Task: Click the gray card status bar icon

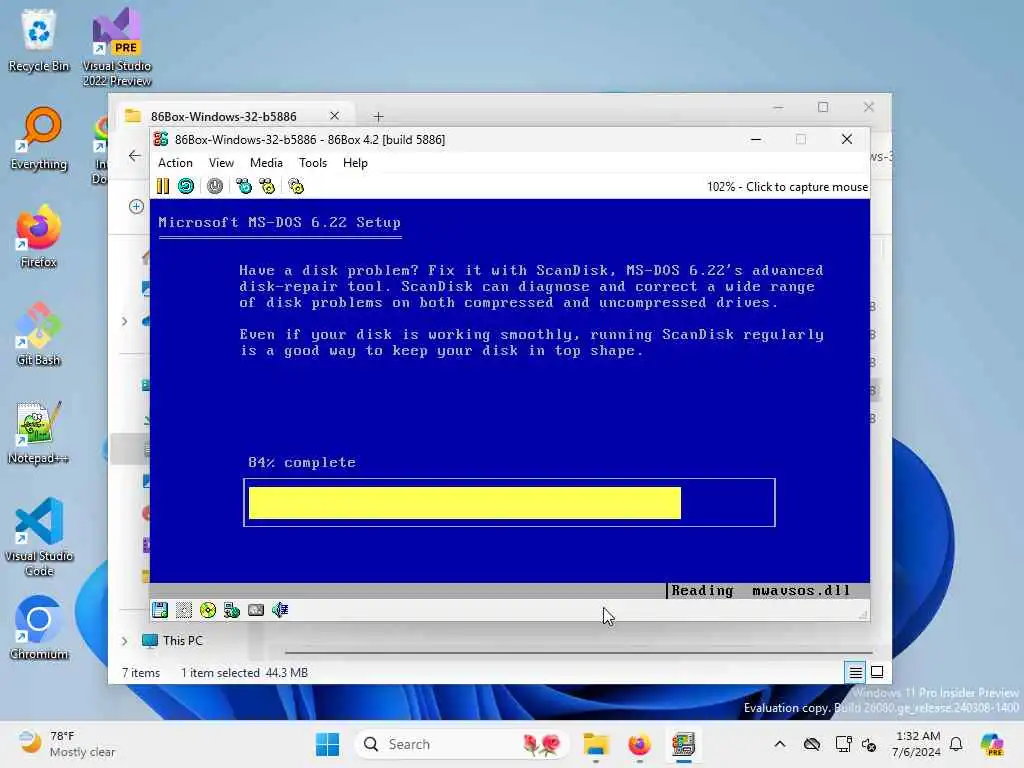Action: tap(256, 610)
